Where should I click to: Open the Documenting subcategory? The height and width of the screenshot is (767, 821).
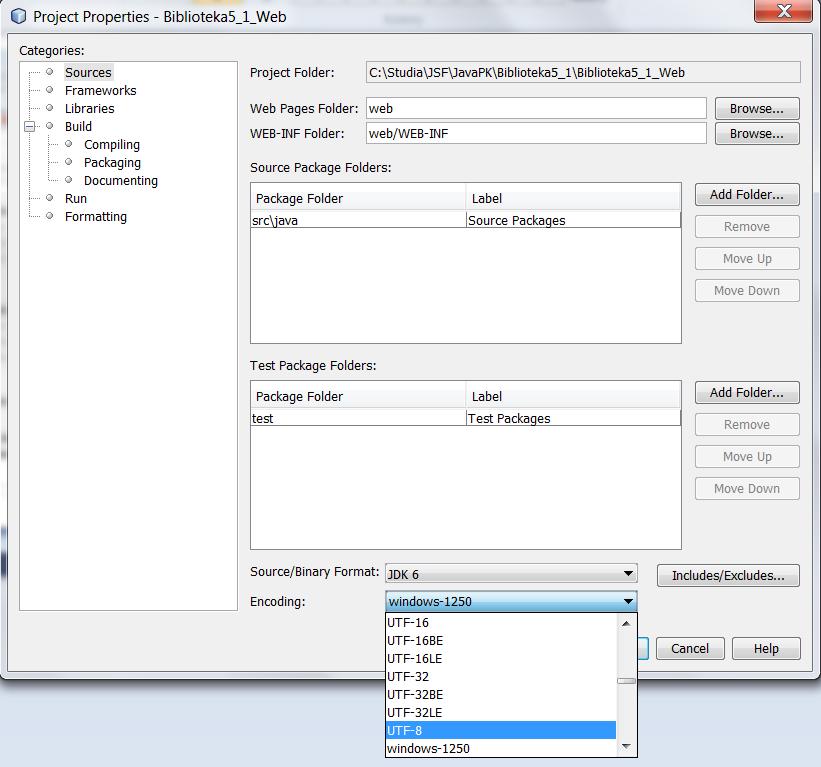coord(120,181)
